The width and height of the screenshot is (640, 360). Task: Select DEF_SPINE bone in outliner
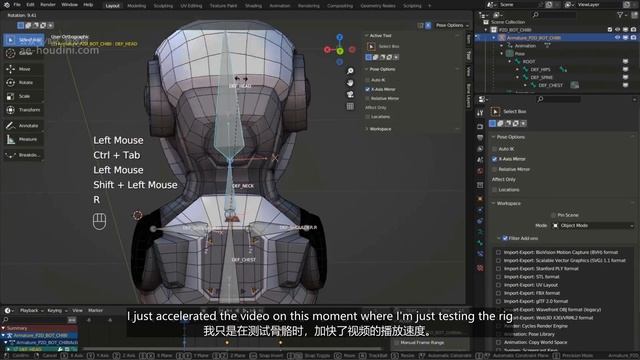click(x=541, y=78)
